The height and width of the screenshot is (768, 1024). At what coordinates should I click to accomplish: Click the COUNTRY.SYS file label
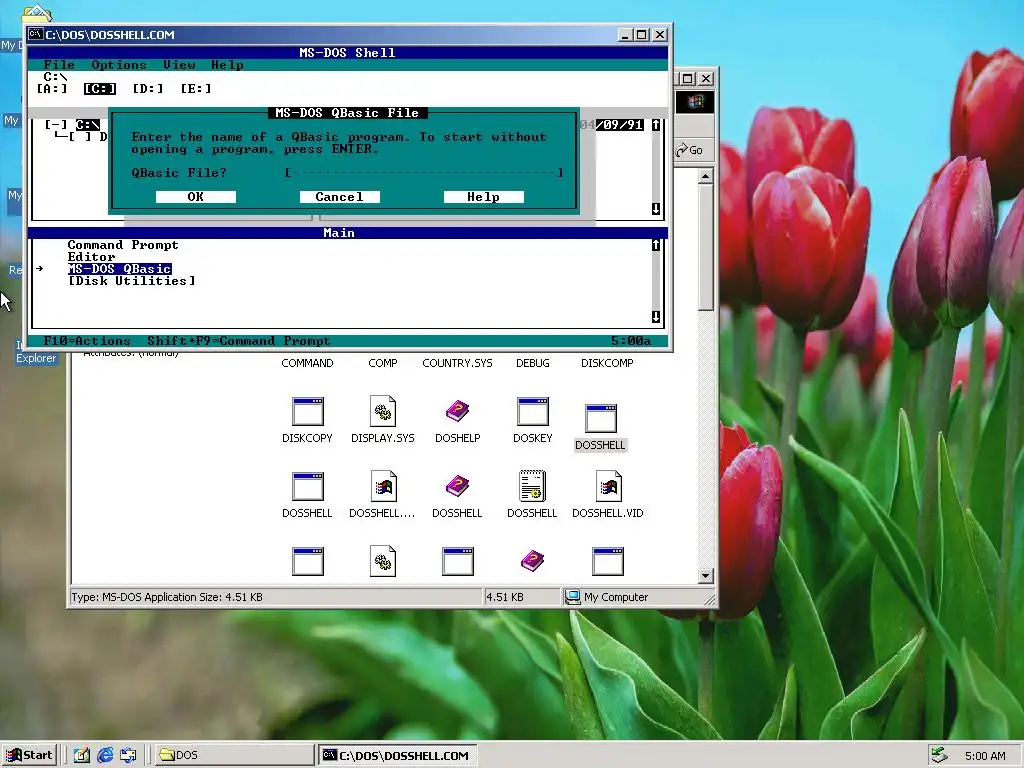pos(457,363)
